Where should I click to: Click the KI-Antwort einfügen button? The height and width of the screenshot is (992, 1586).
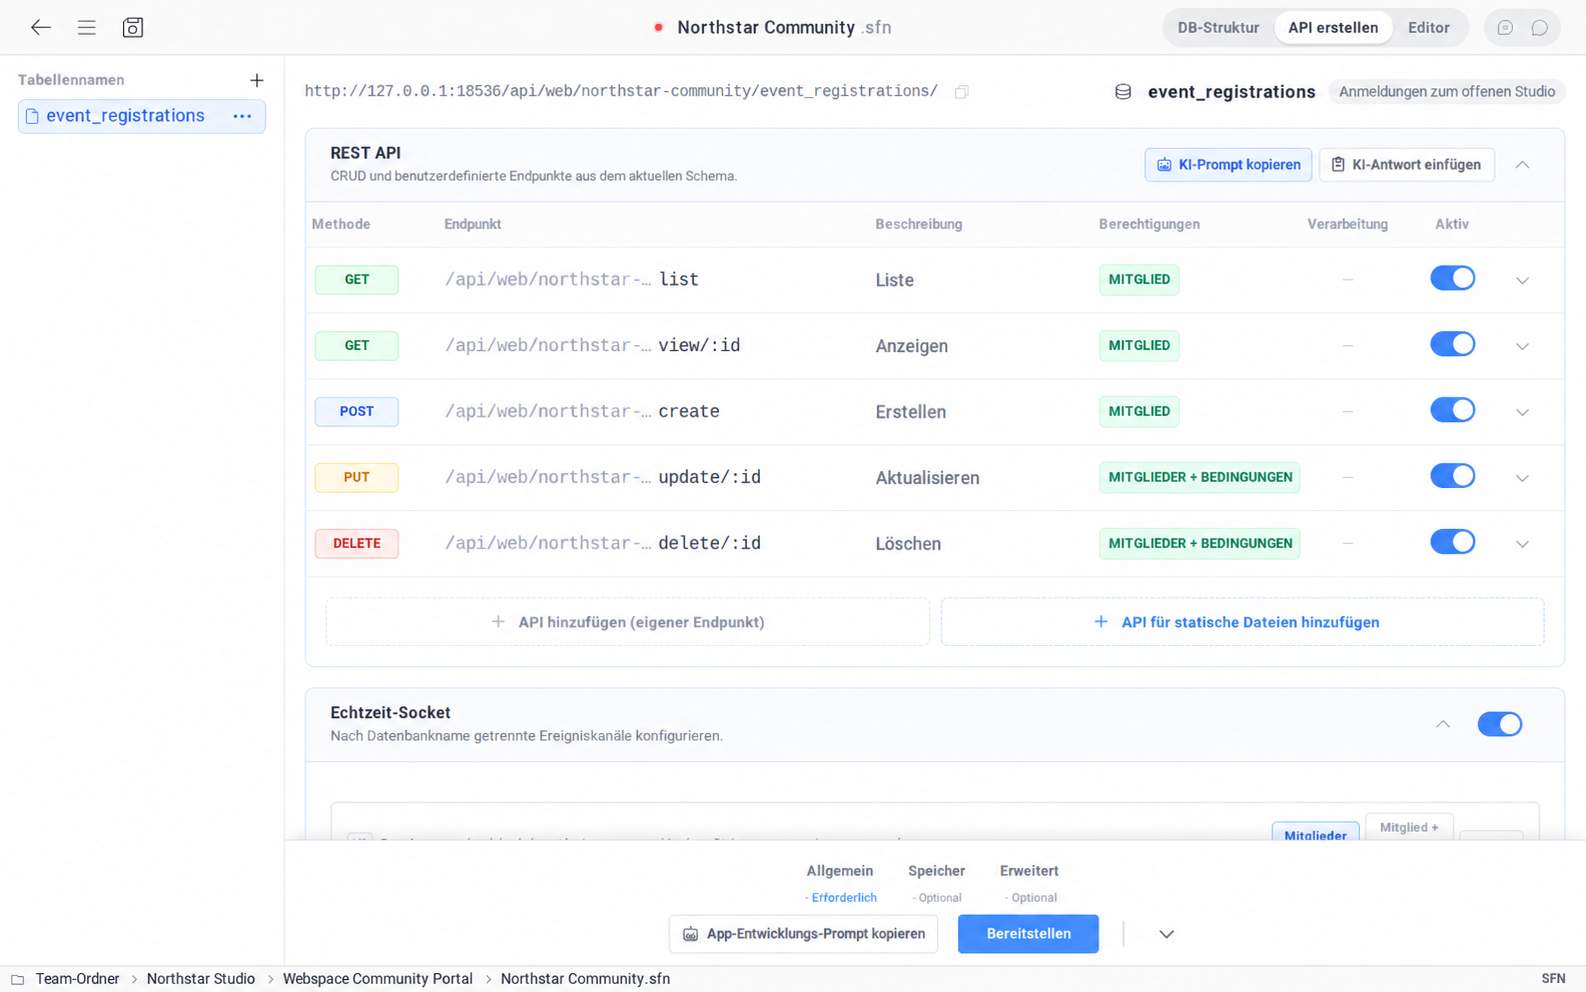click(x=1406, y=165)
